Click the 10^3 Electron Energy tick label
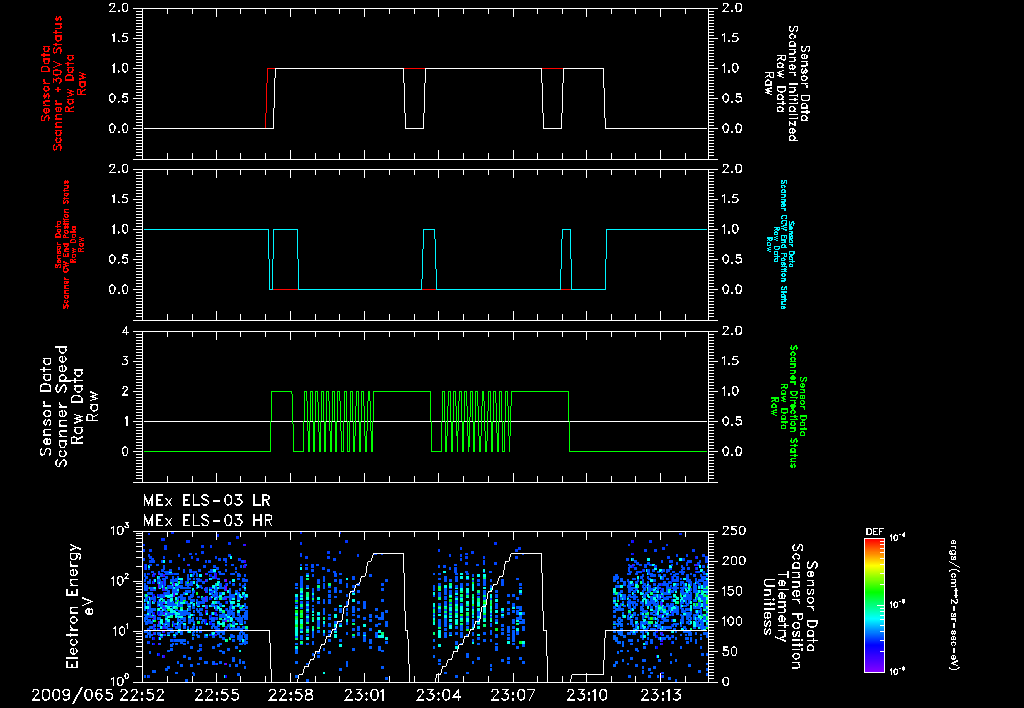The height and width of the screenshot is (708, 1024). [121, 530]
